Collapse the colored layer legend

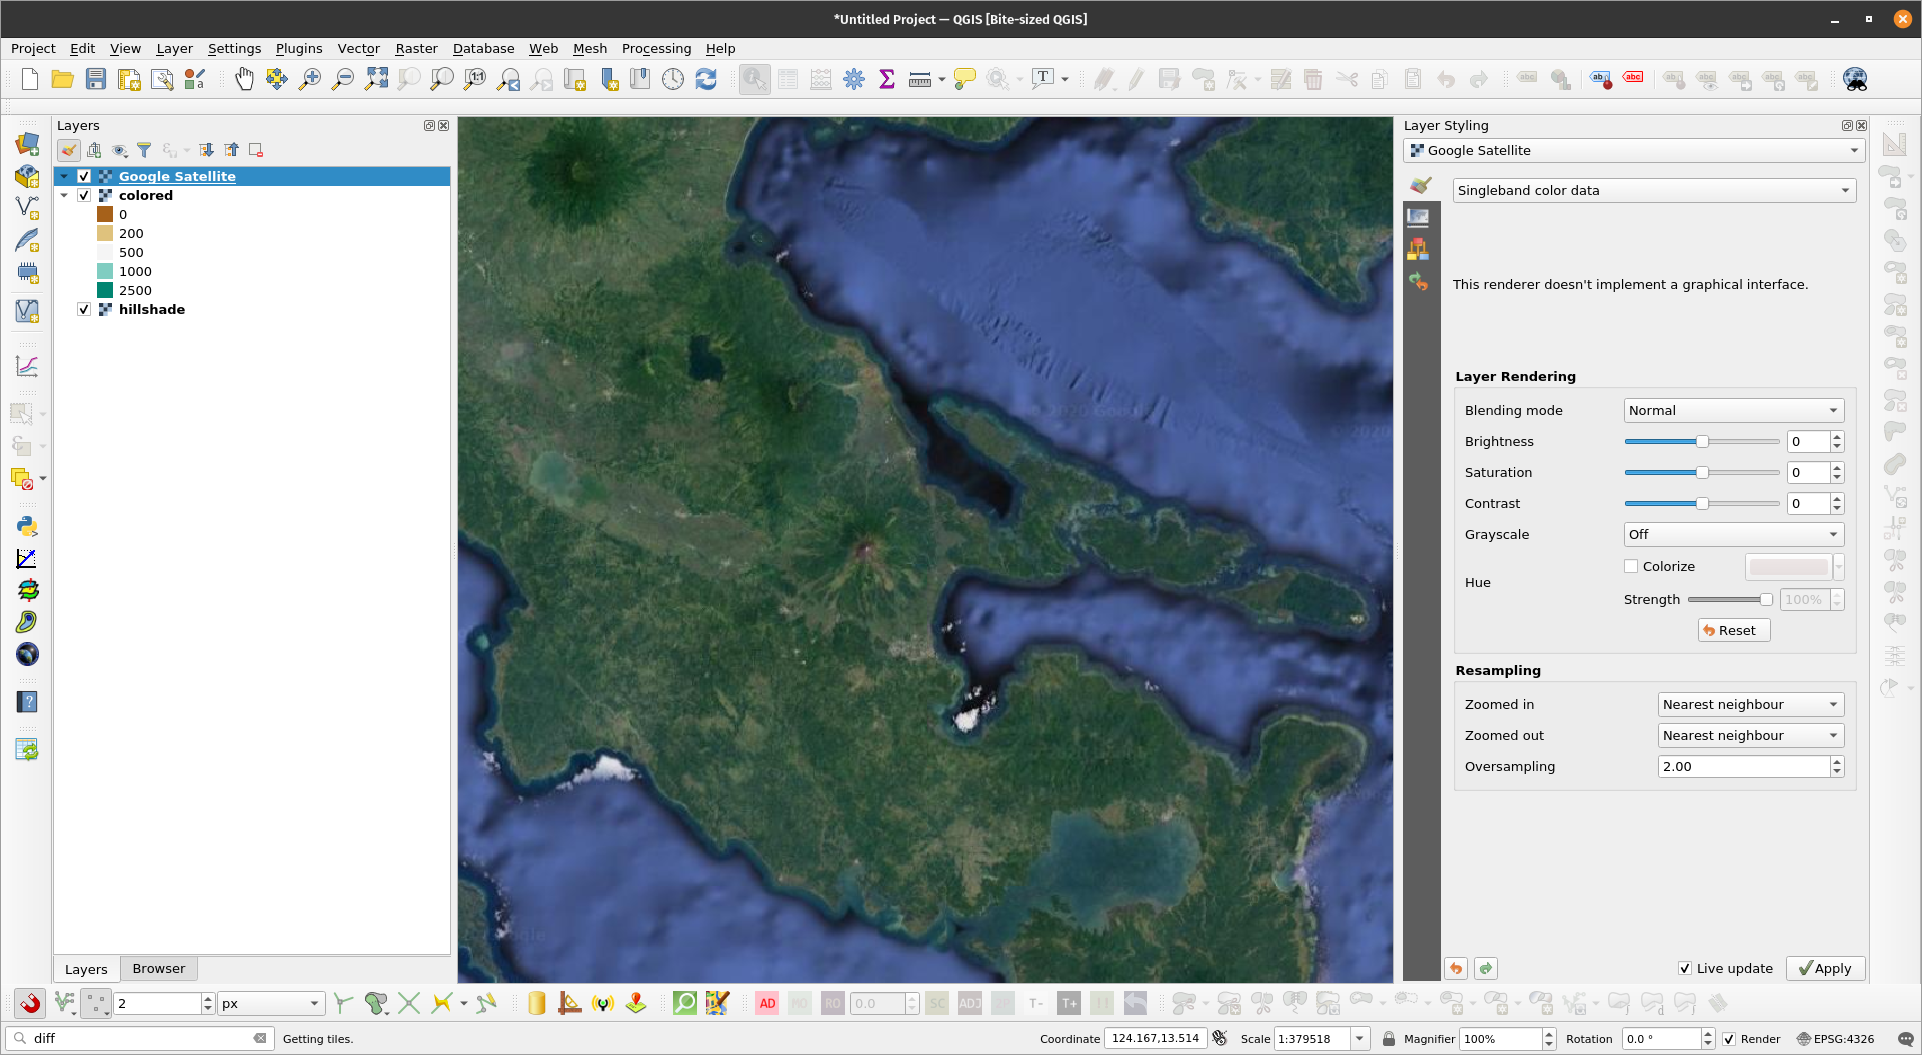[x=65, y=195]
